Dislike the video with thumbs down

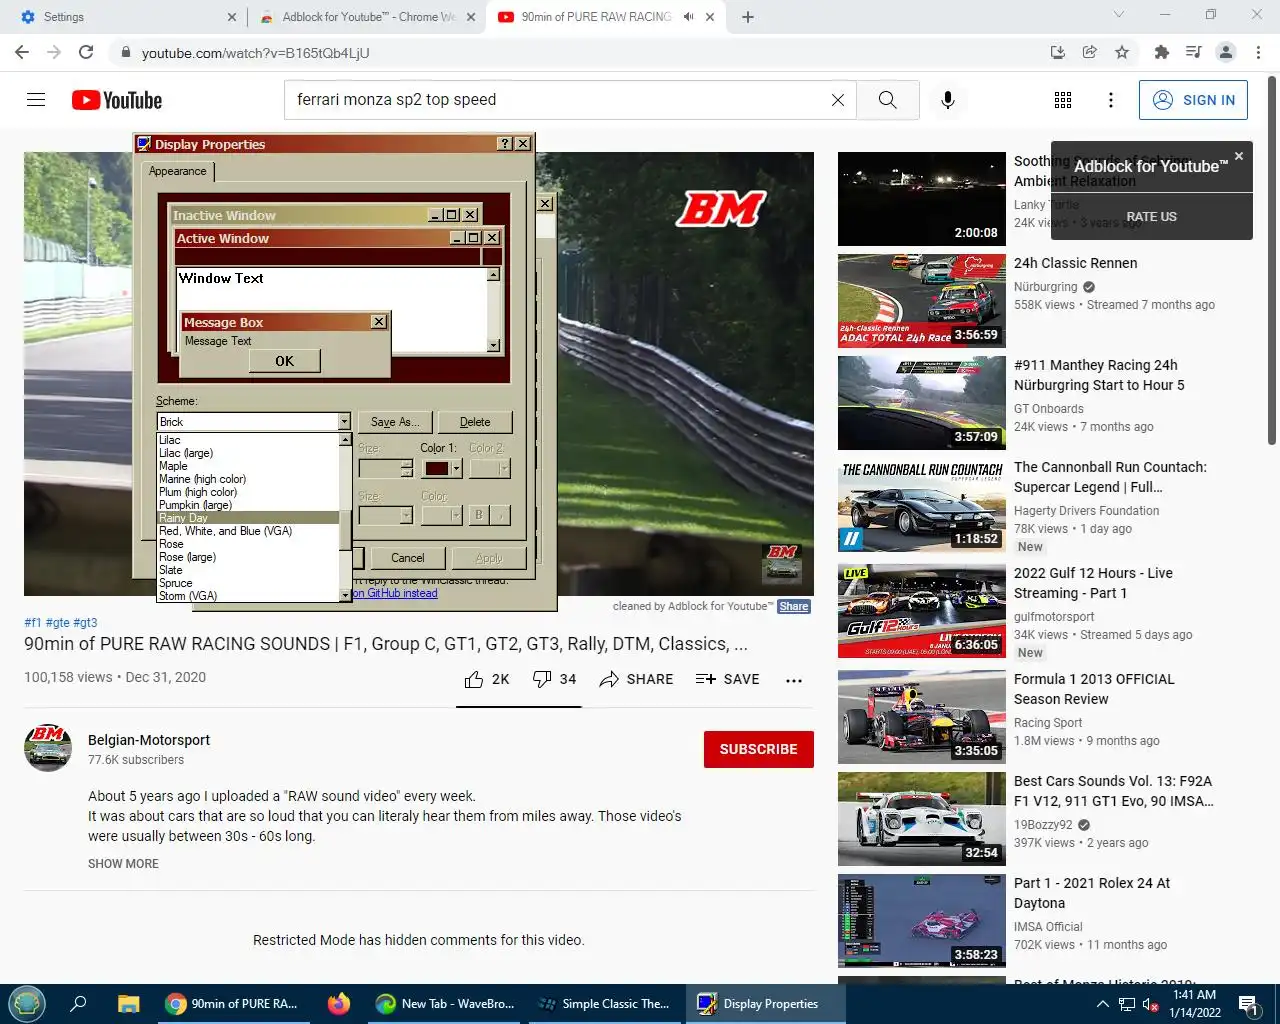click(554, 679)
